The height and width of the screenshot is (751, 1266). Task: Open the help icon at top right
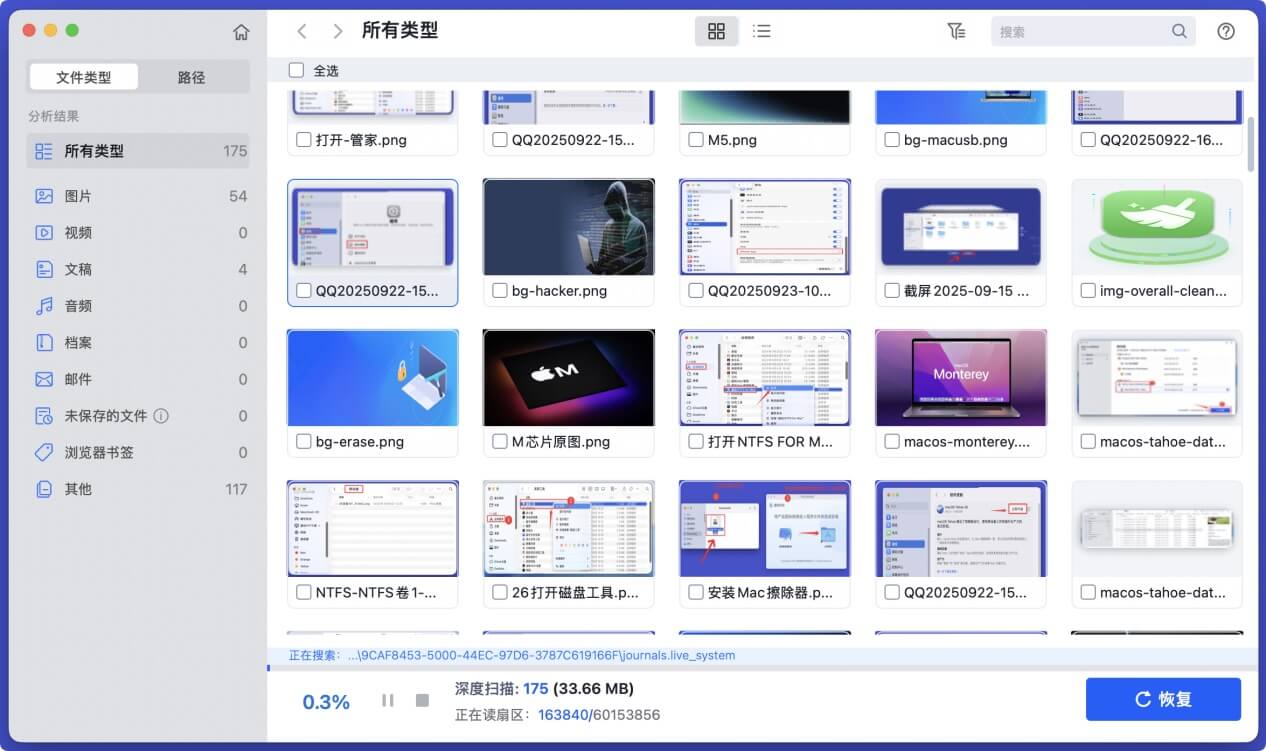pyautogui.click(x=1226, y=31)
